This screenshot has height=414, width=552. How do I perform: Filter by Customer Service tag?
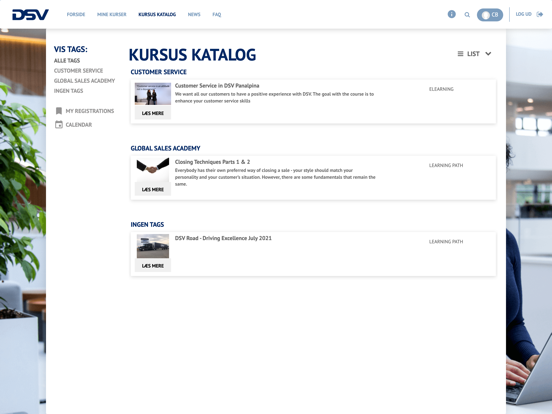[x=79, y=70]
